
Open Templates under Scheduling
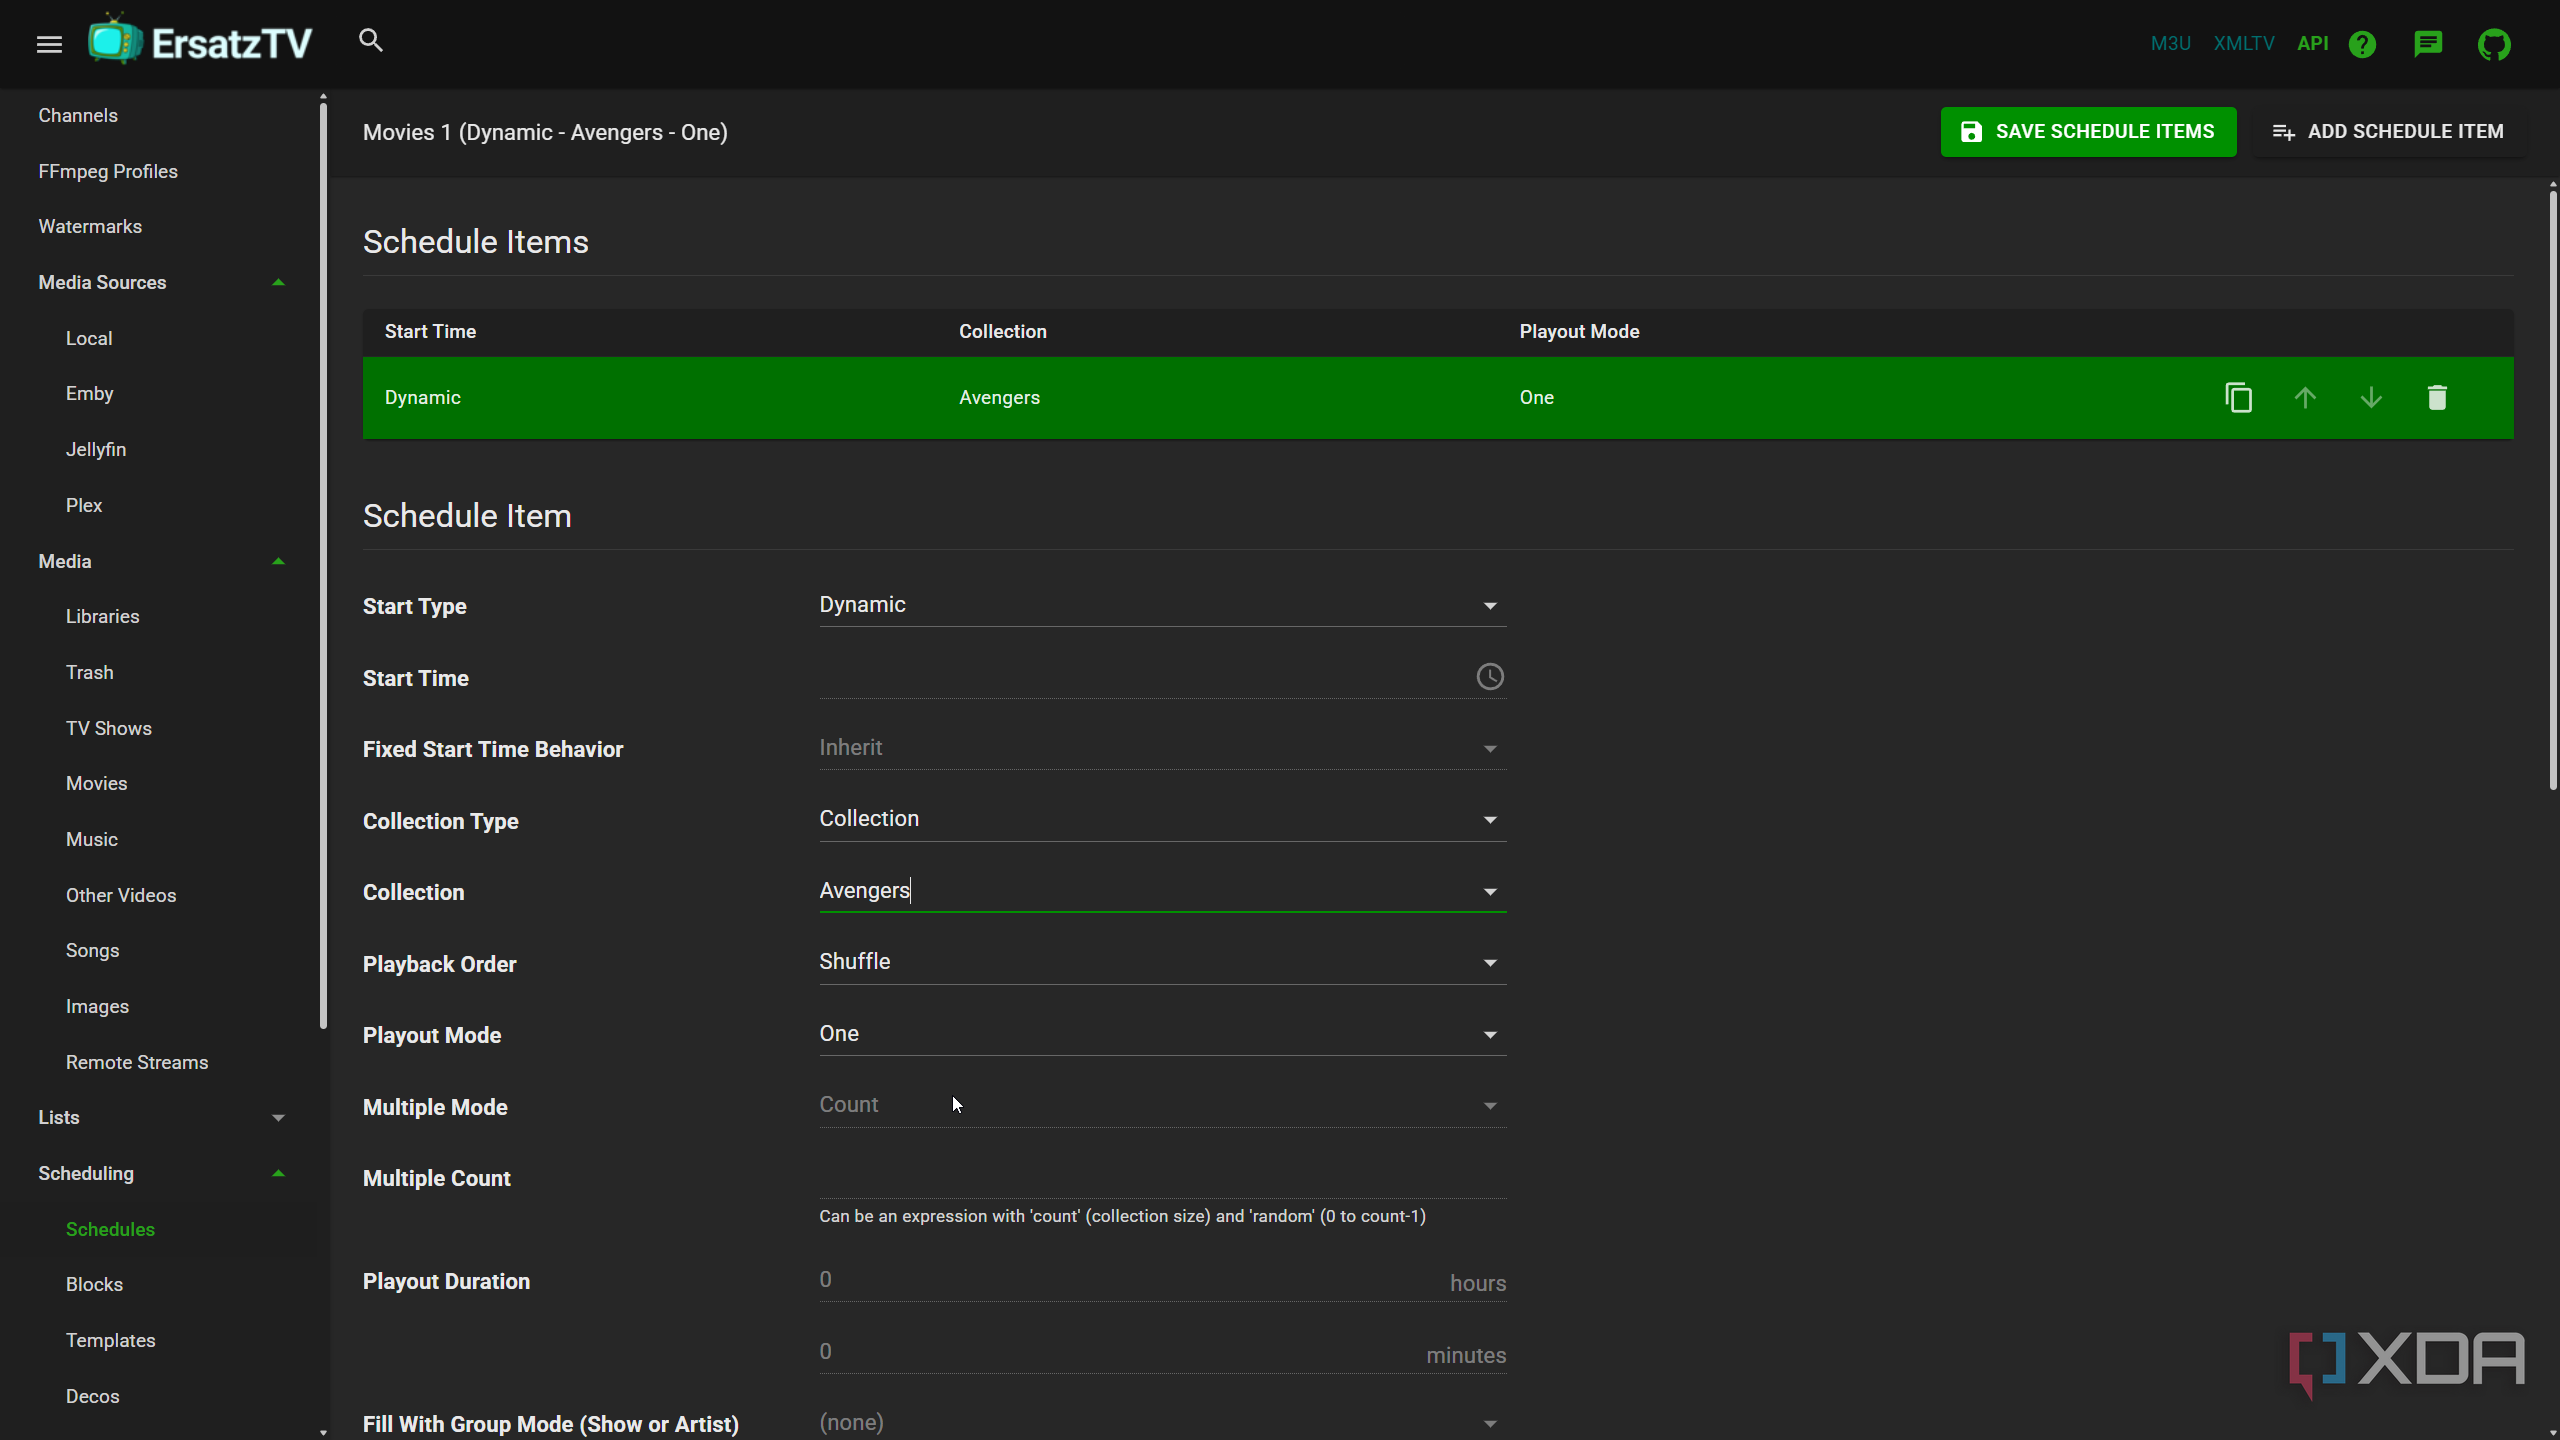[x=110, y=1341]
